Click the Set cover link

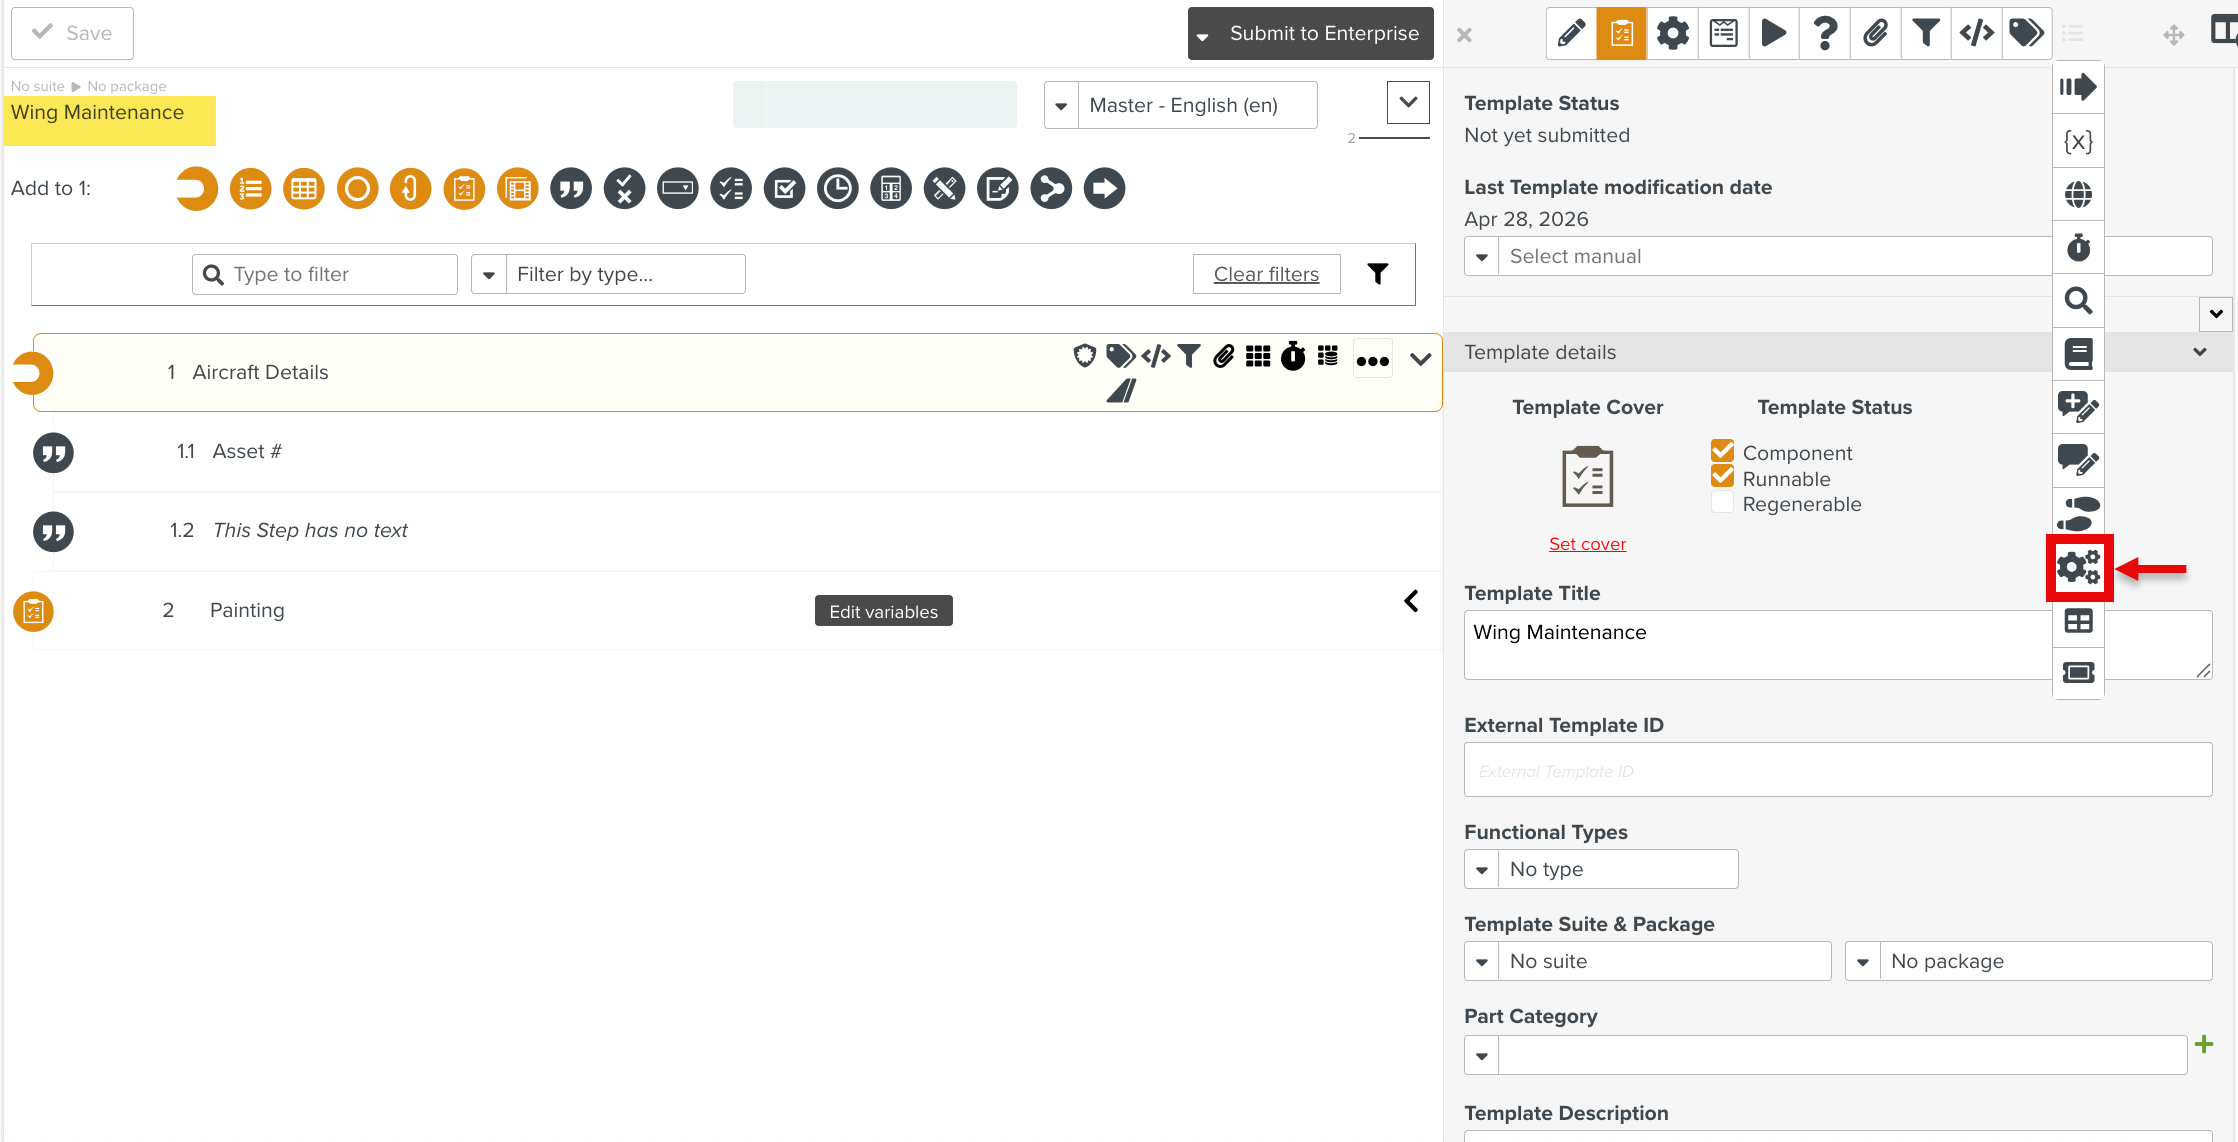1587,544
